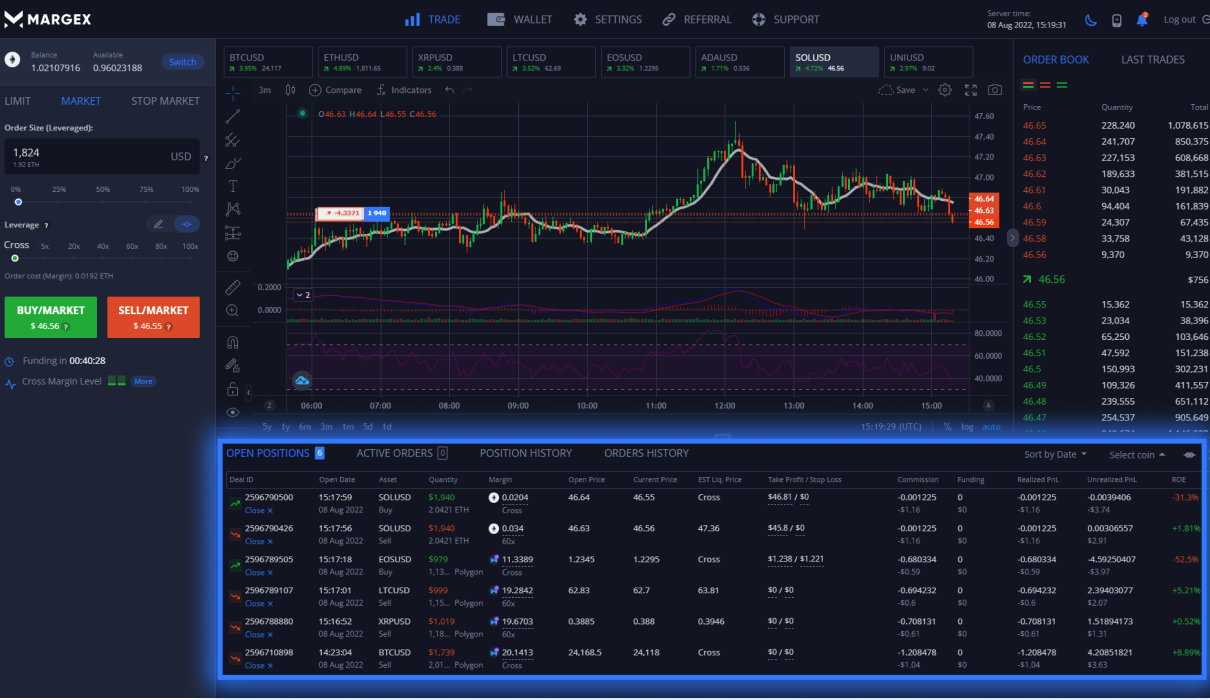Select the leverage slider mode toggle

tap(185, 224)
